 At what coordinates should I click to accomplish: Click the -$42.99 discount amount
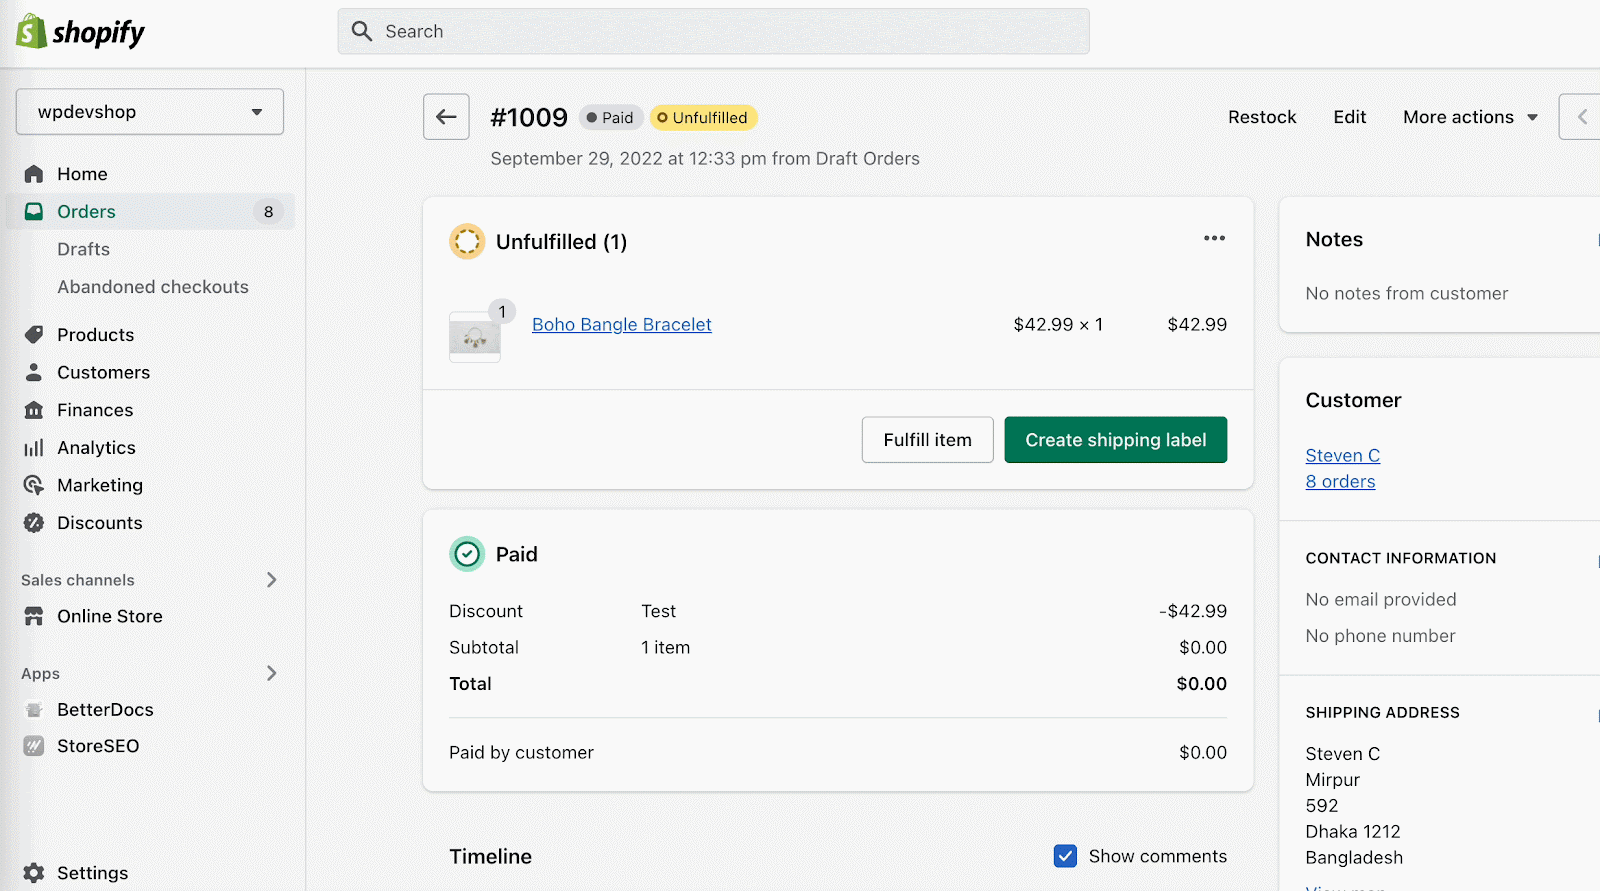click(x=1193, y=611)
